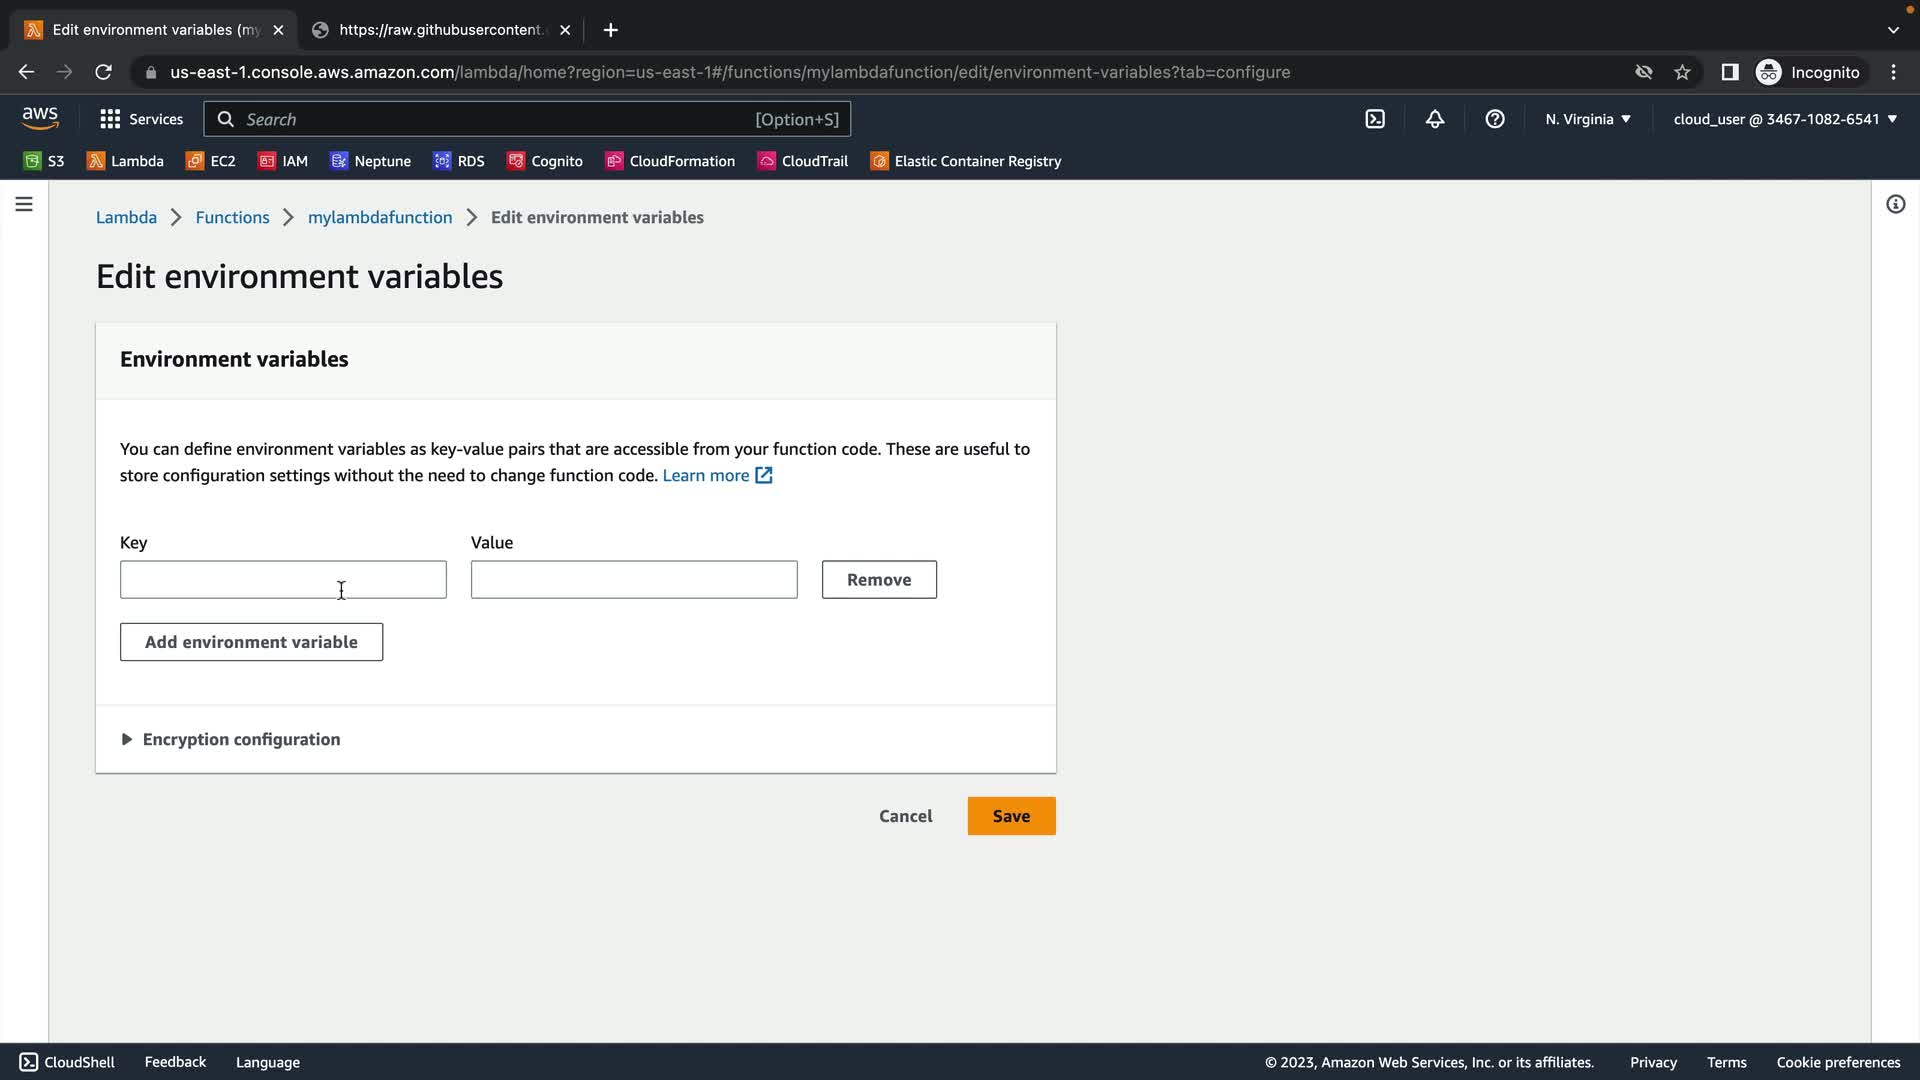The width and height of the screenshot is (1920, 1080).
Task: Reload the browser page
Action: pos(103,72)
